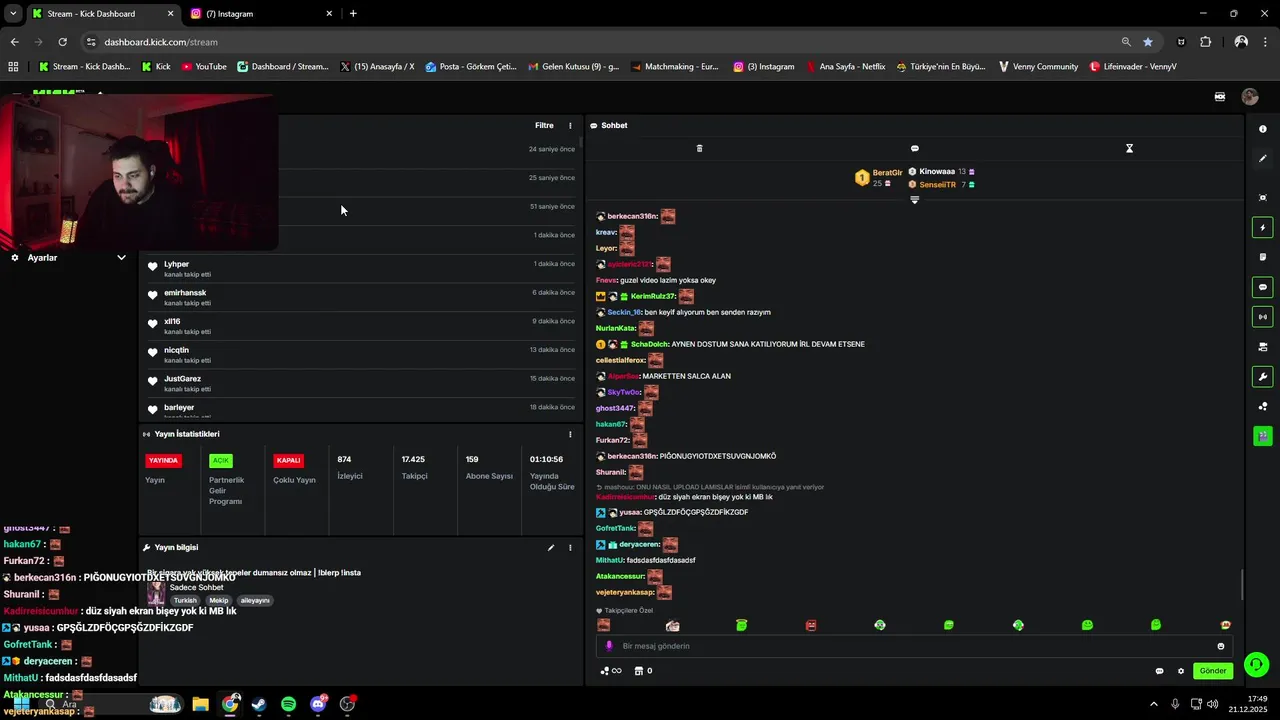
Task: Select the hourglass slow mode icon
Action: [x=1129, y=148]
